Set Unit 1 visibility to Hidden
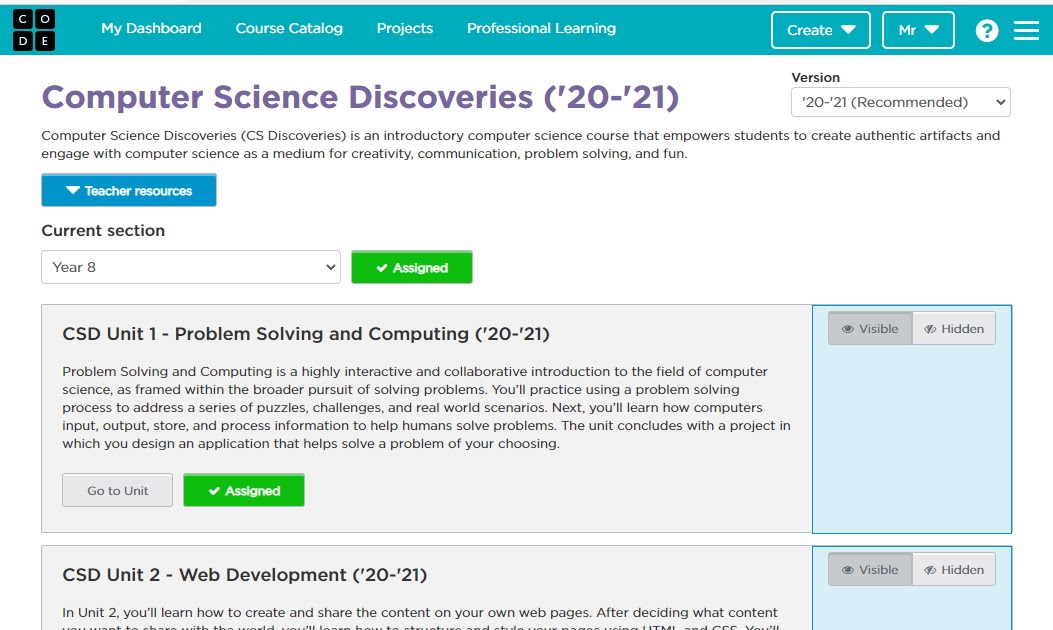1053x630 pixels. click(954, 329)
